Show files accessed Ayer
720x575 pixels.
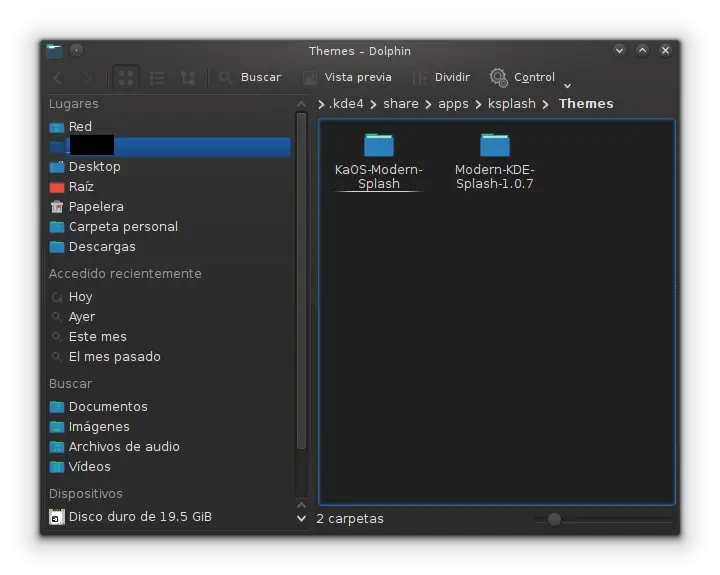coord(170,317)
